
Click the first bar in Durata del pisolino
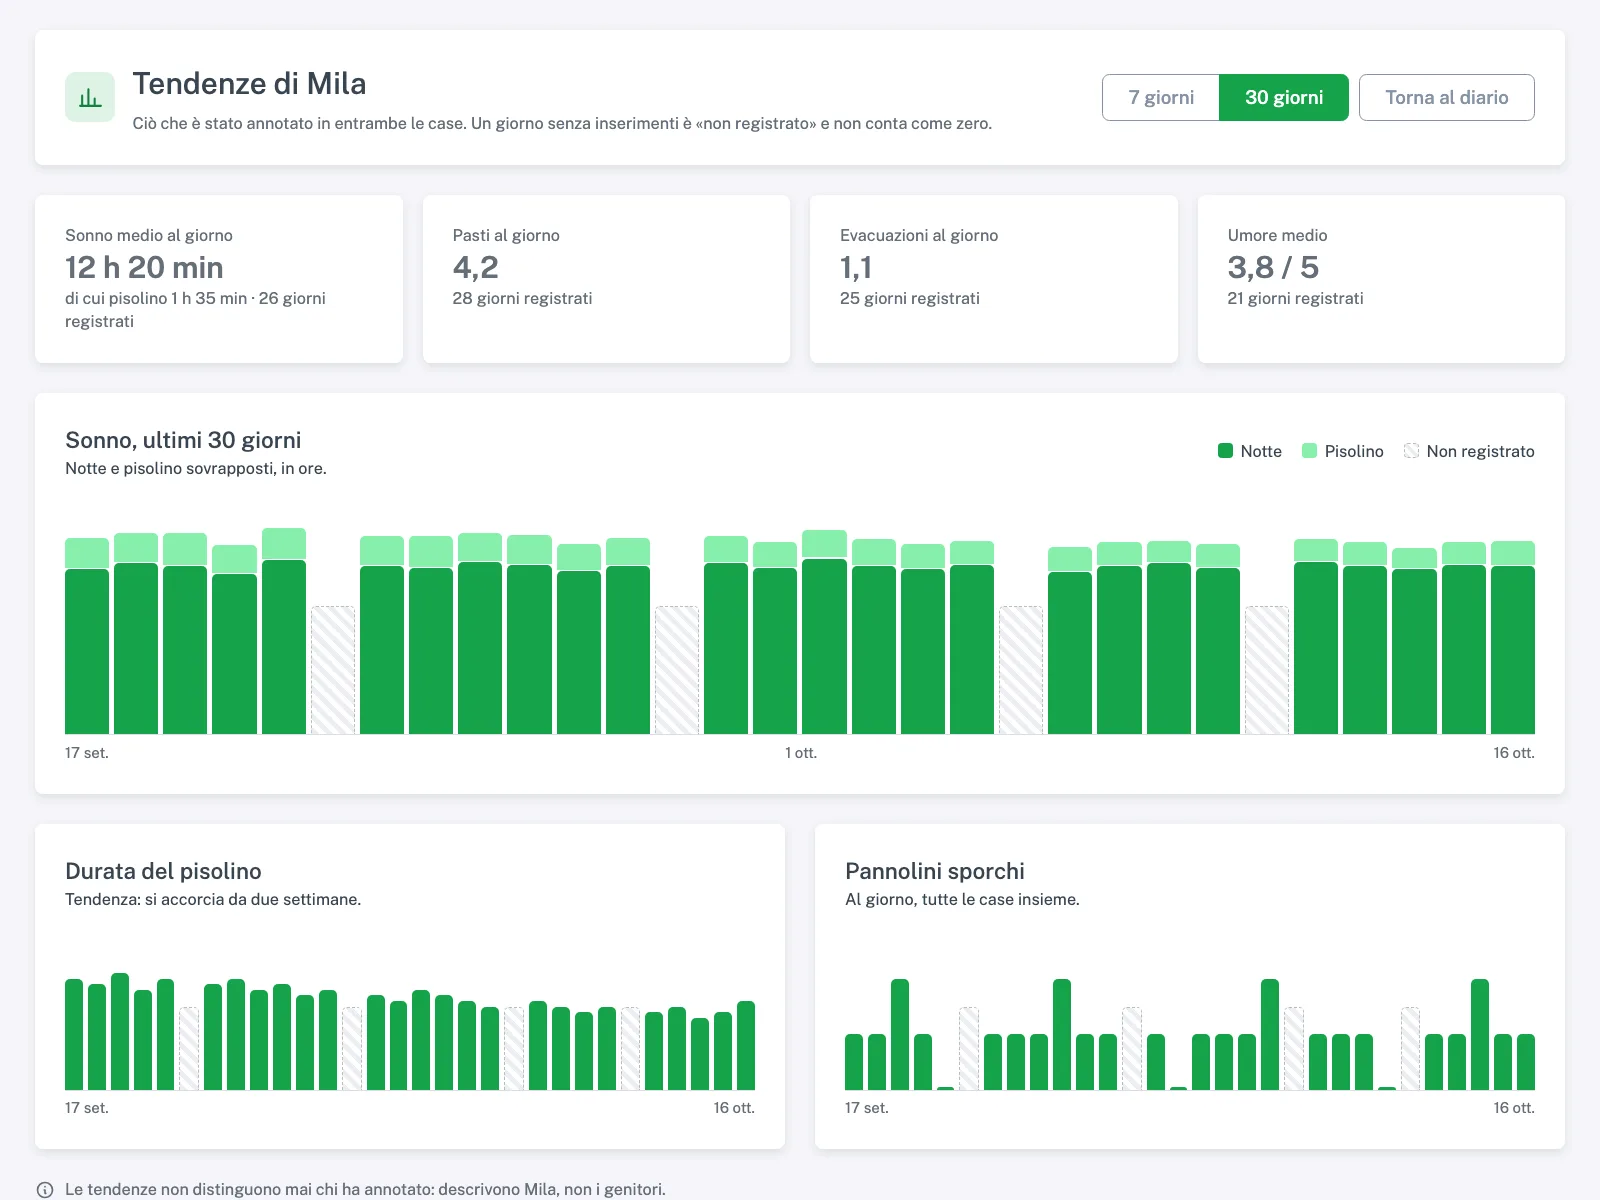point(74,1034)
